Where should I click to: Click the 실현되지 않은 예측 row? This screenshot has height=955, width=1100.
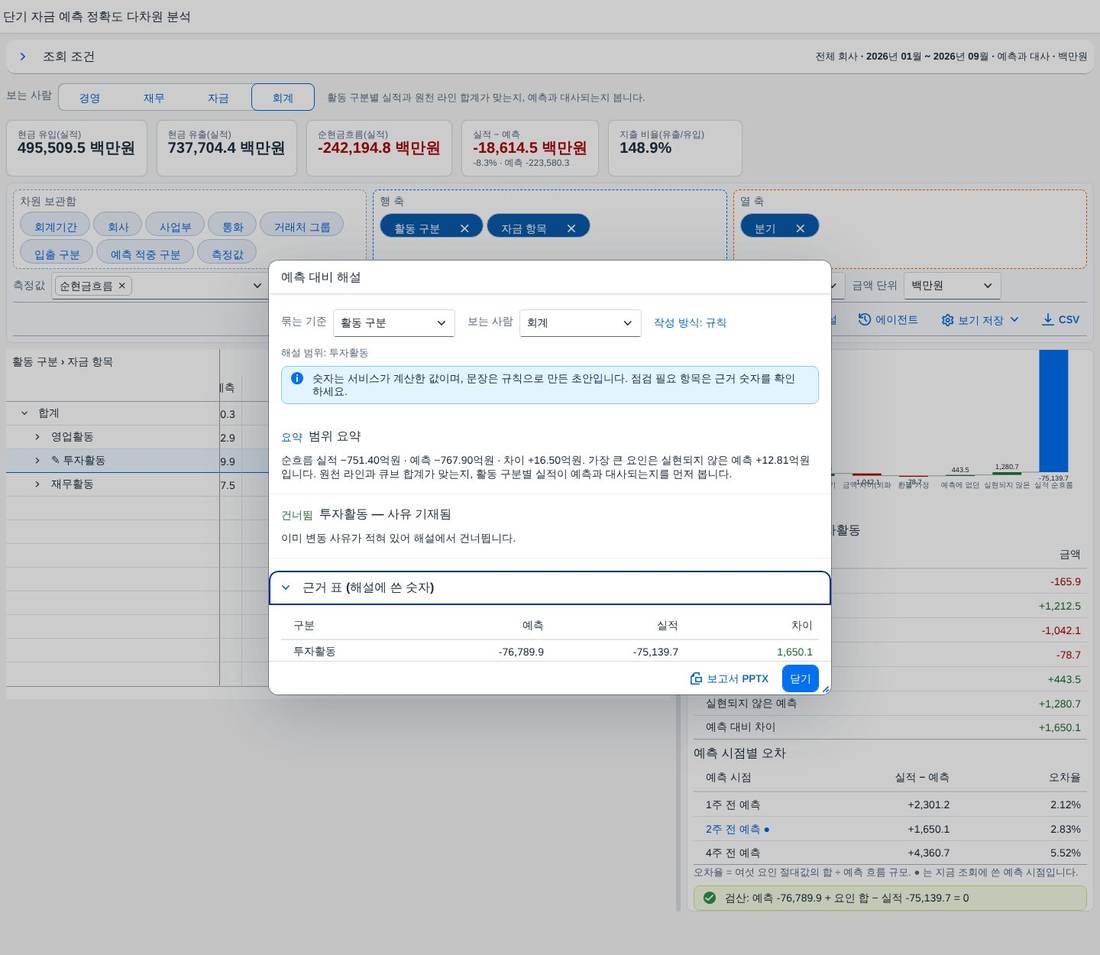[x=892, y=703]
